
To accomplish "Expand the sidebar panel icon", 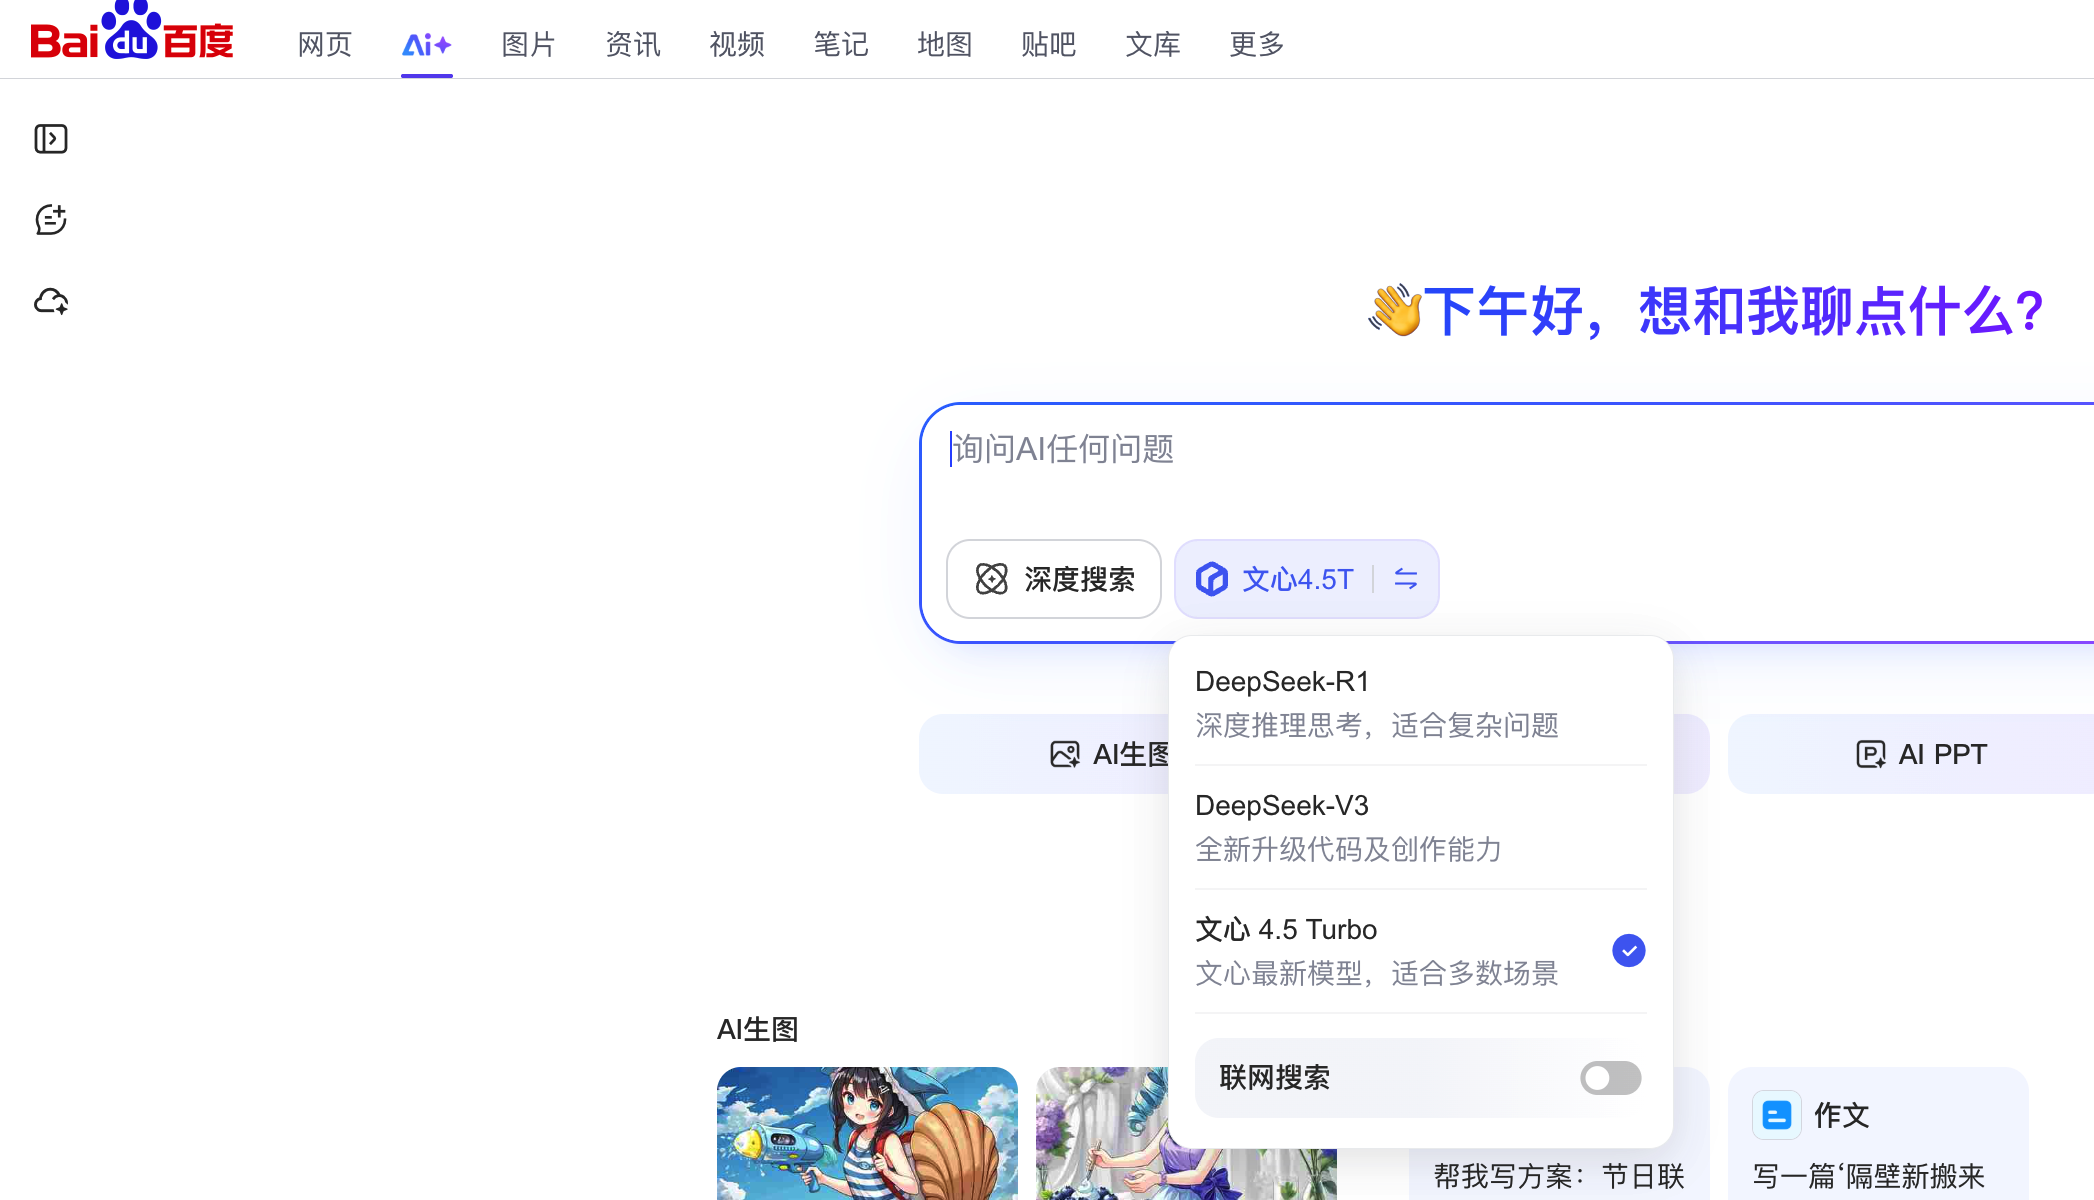I will point(51,139).
